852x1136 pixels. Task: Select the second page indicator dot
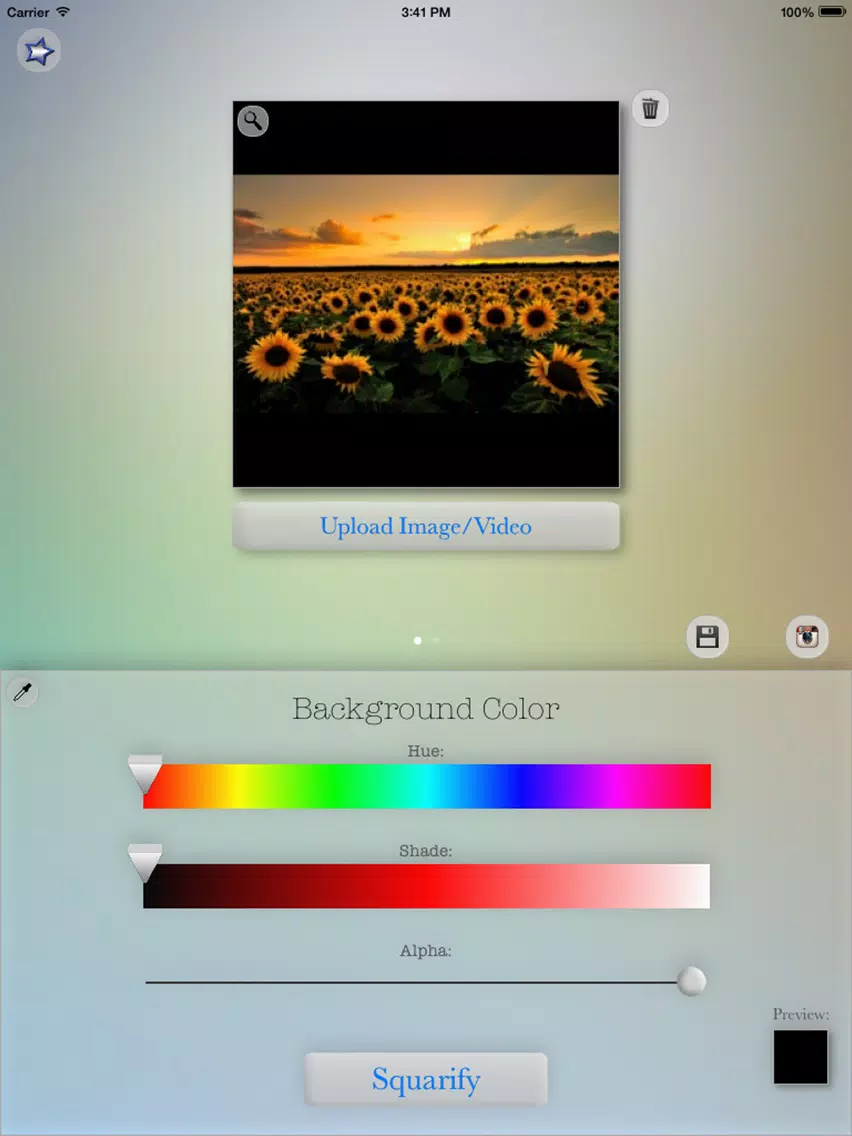[x=435, y=640]
